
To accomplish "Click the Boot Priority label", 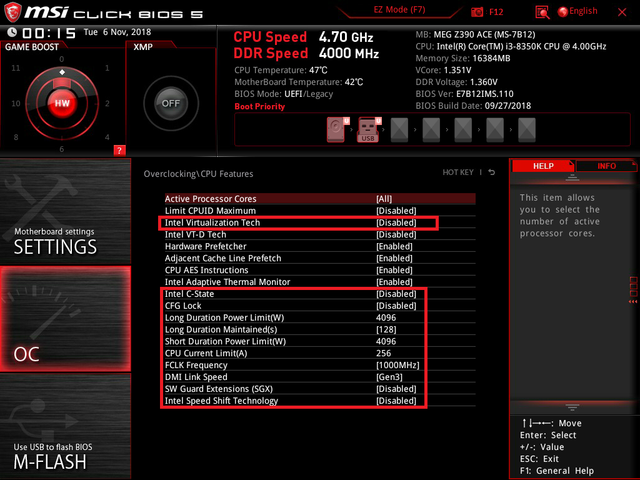I will [260, 107].
